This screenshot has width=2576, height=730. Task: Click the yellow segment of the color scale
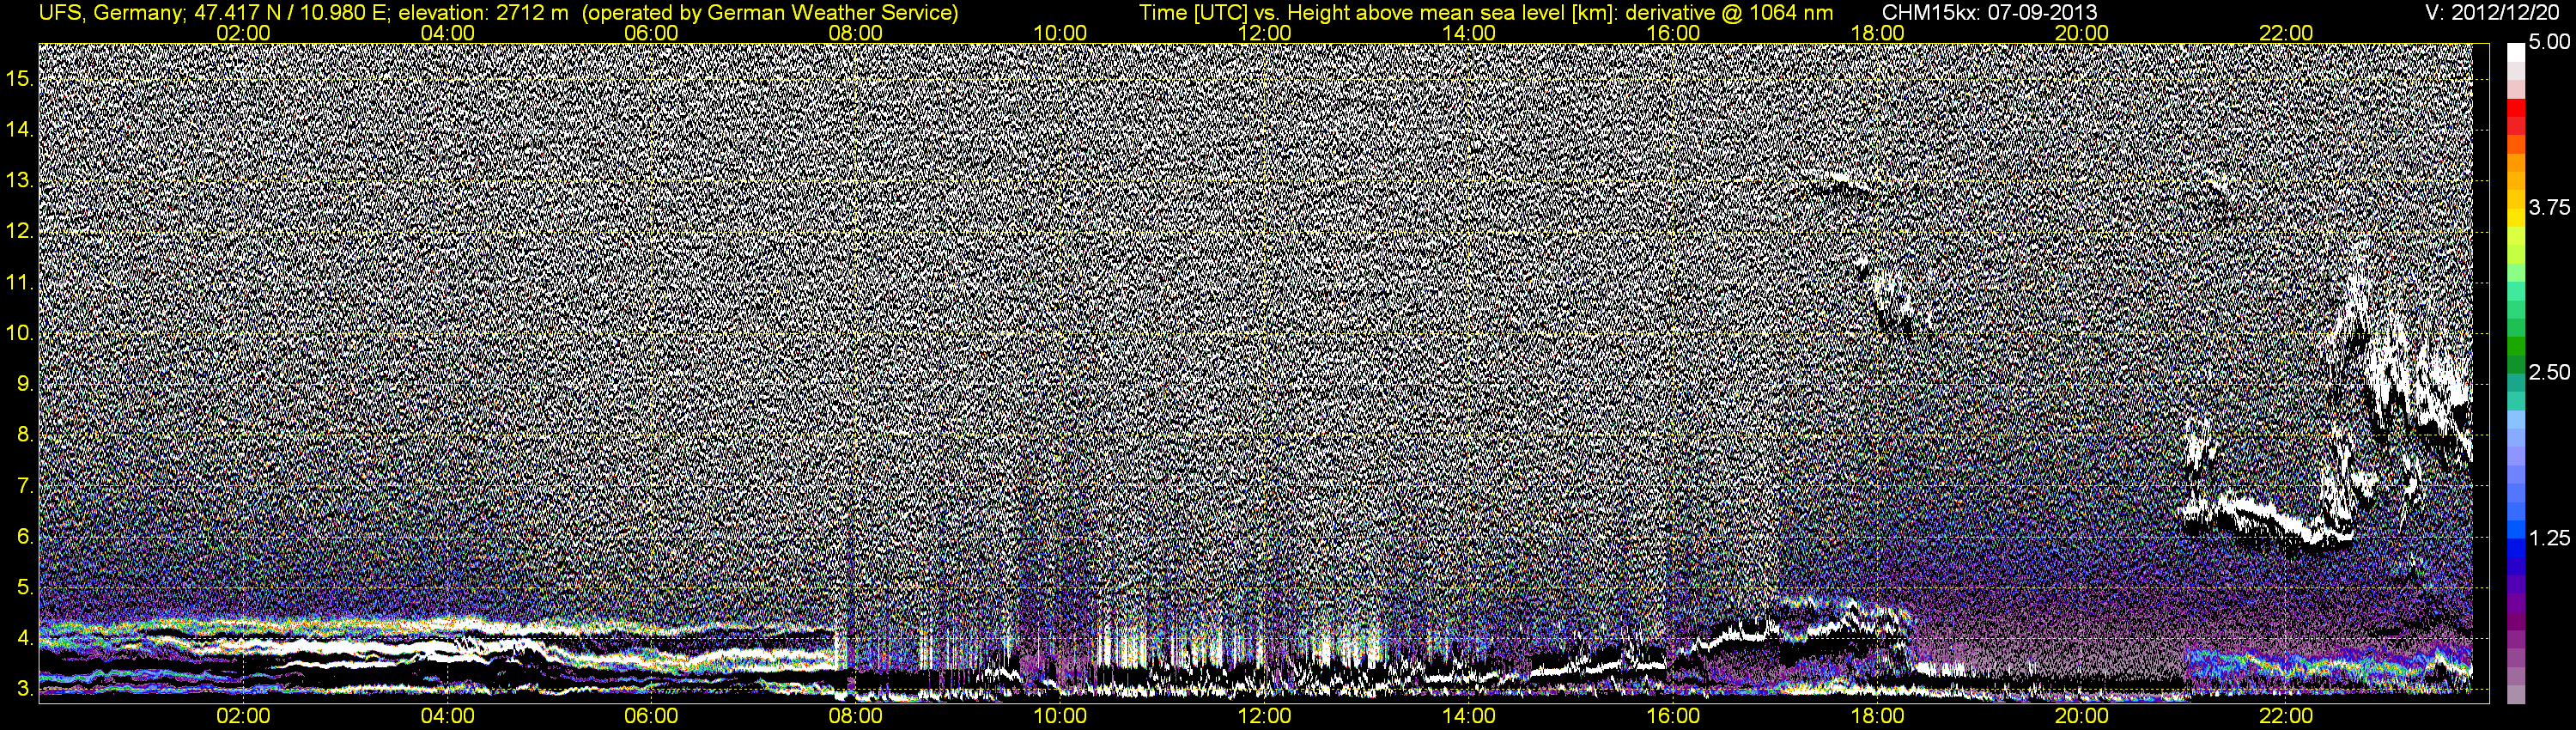click(2516, 220)
